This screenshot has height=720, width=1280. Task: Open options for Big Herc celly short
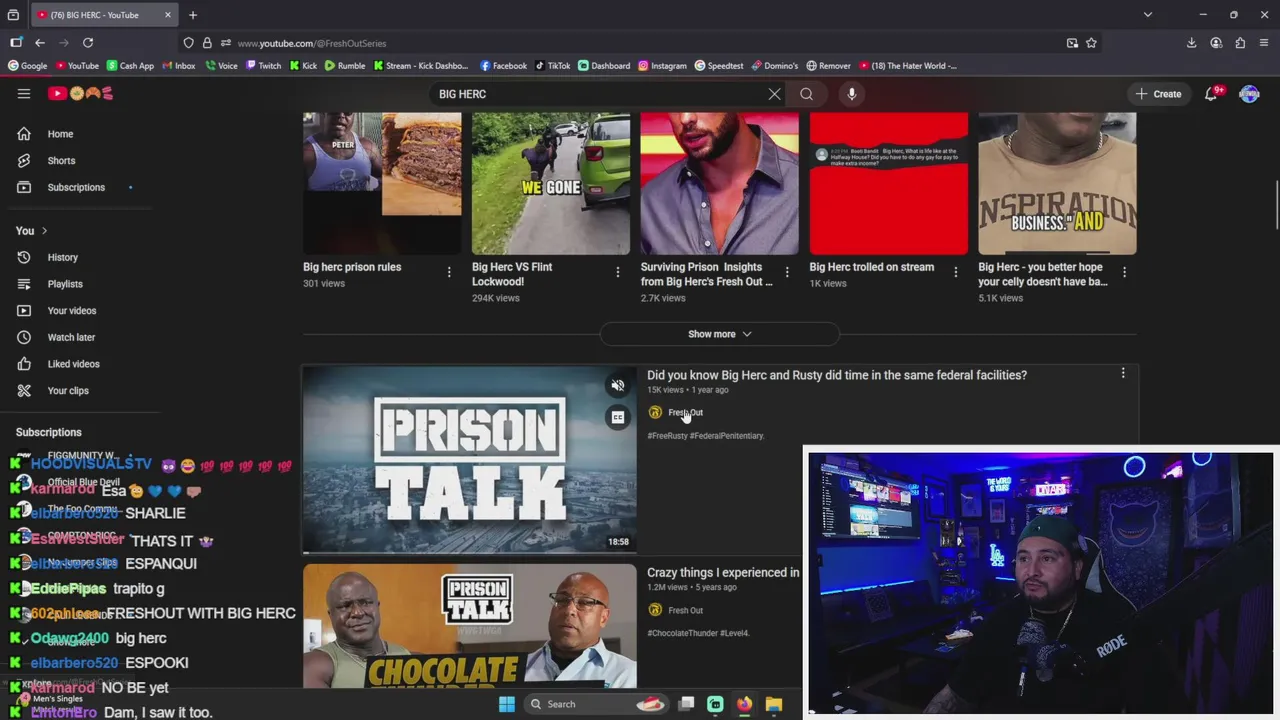pyautogui.click(x=1124, y=272)
